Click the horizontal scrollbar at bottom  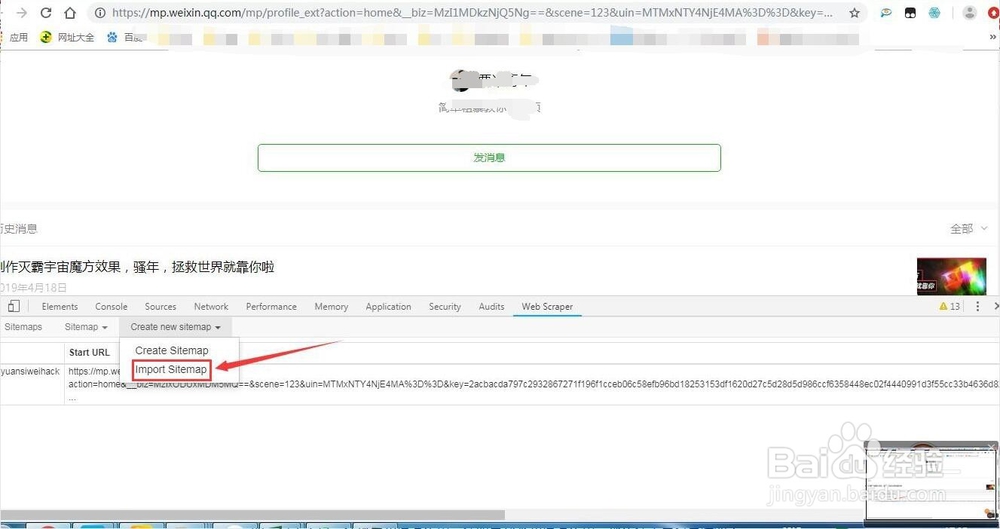[x=253, y=514]
